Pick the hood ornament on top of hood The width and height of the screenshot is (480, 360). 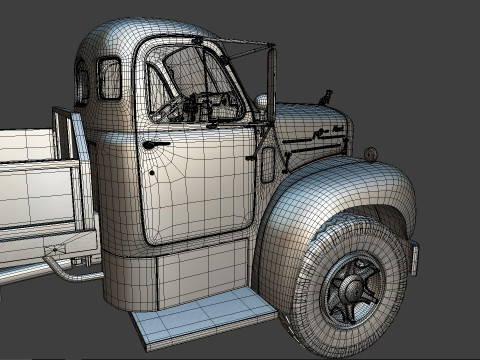(x=326, y=97)
